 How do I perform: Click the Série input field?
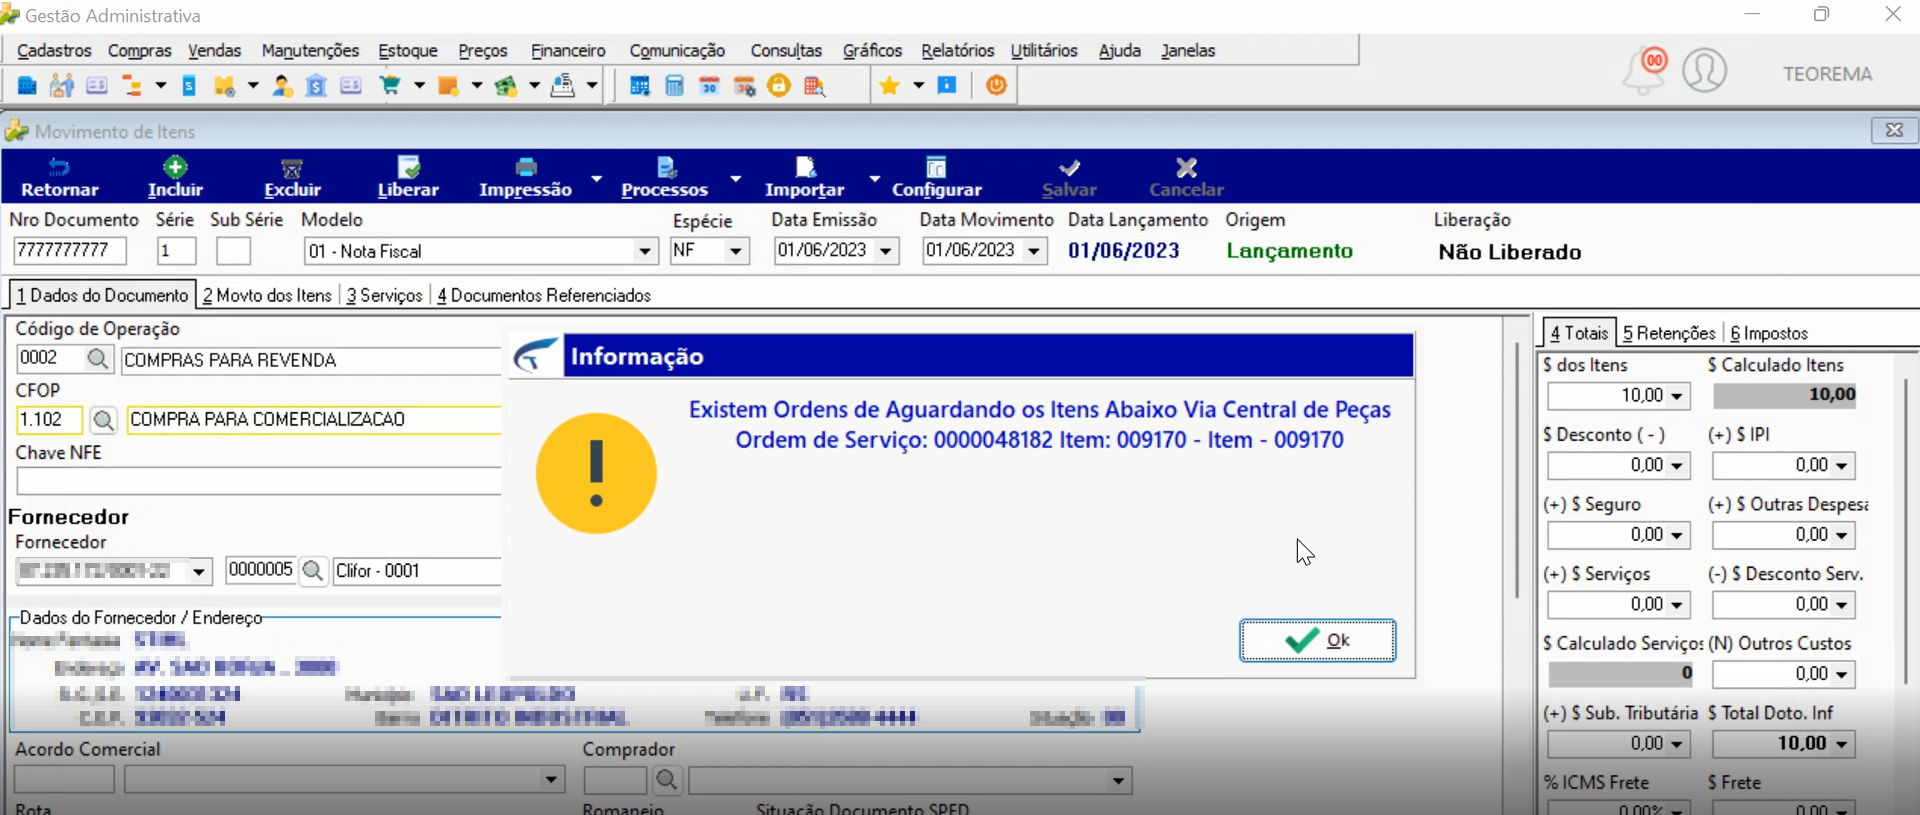pyautogui.click(x=176, y=250)
